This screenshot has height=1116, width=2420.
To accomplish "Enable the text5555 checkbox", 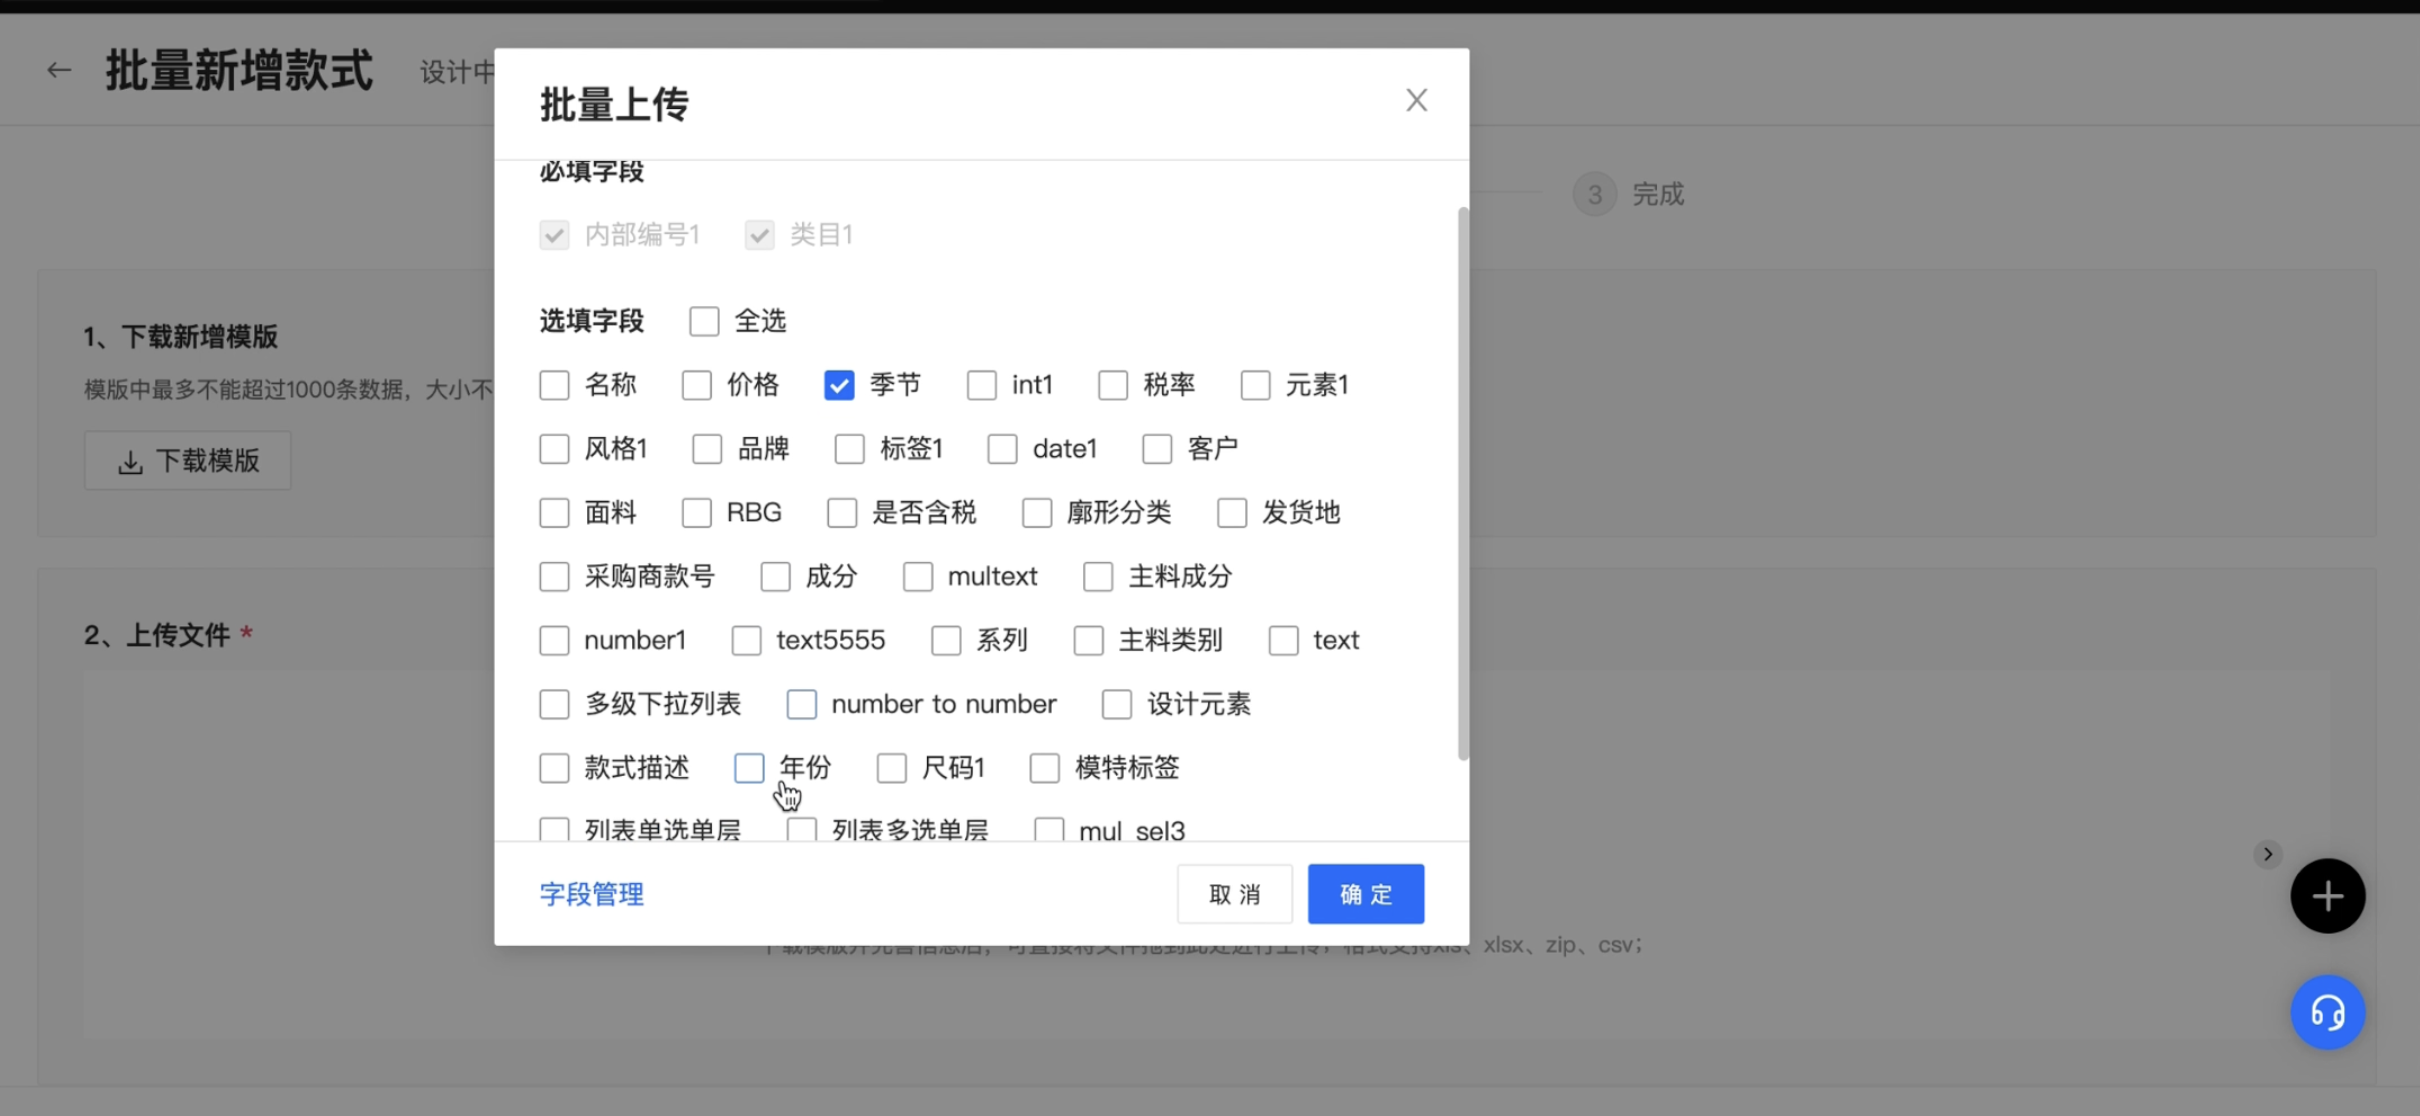I will pyautogui.click(x=746, y=640).
